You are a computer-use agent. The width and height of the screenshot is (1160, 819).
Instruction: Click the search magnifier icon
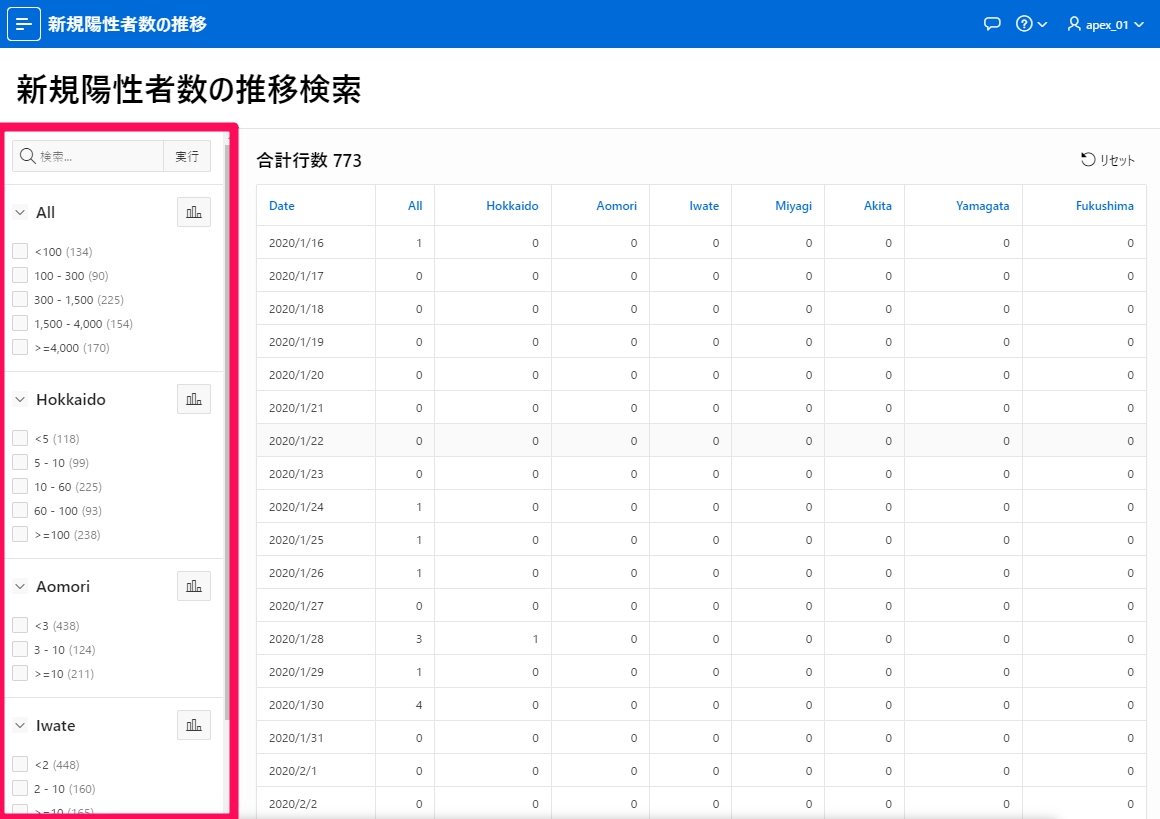point(27,156)
